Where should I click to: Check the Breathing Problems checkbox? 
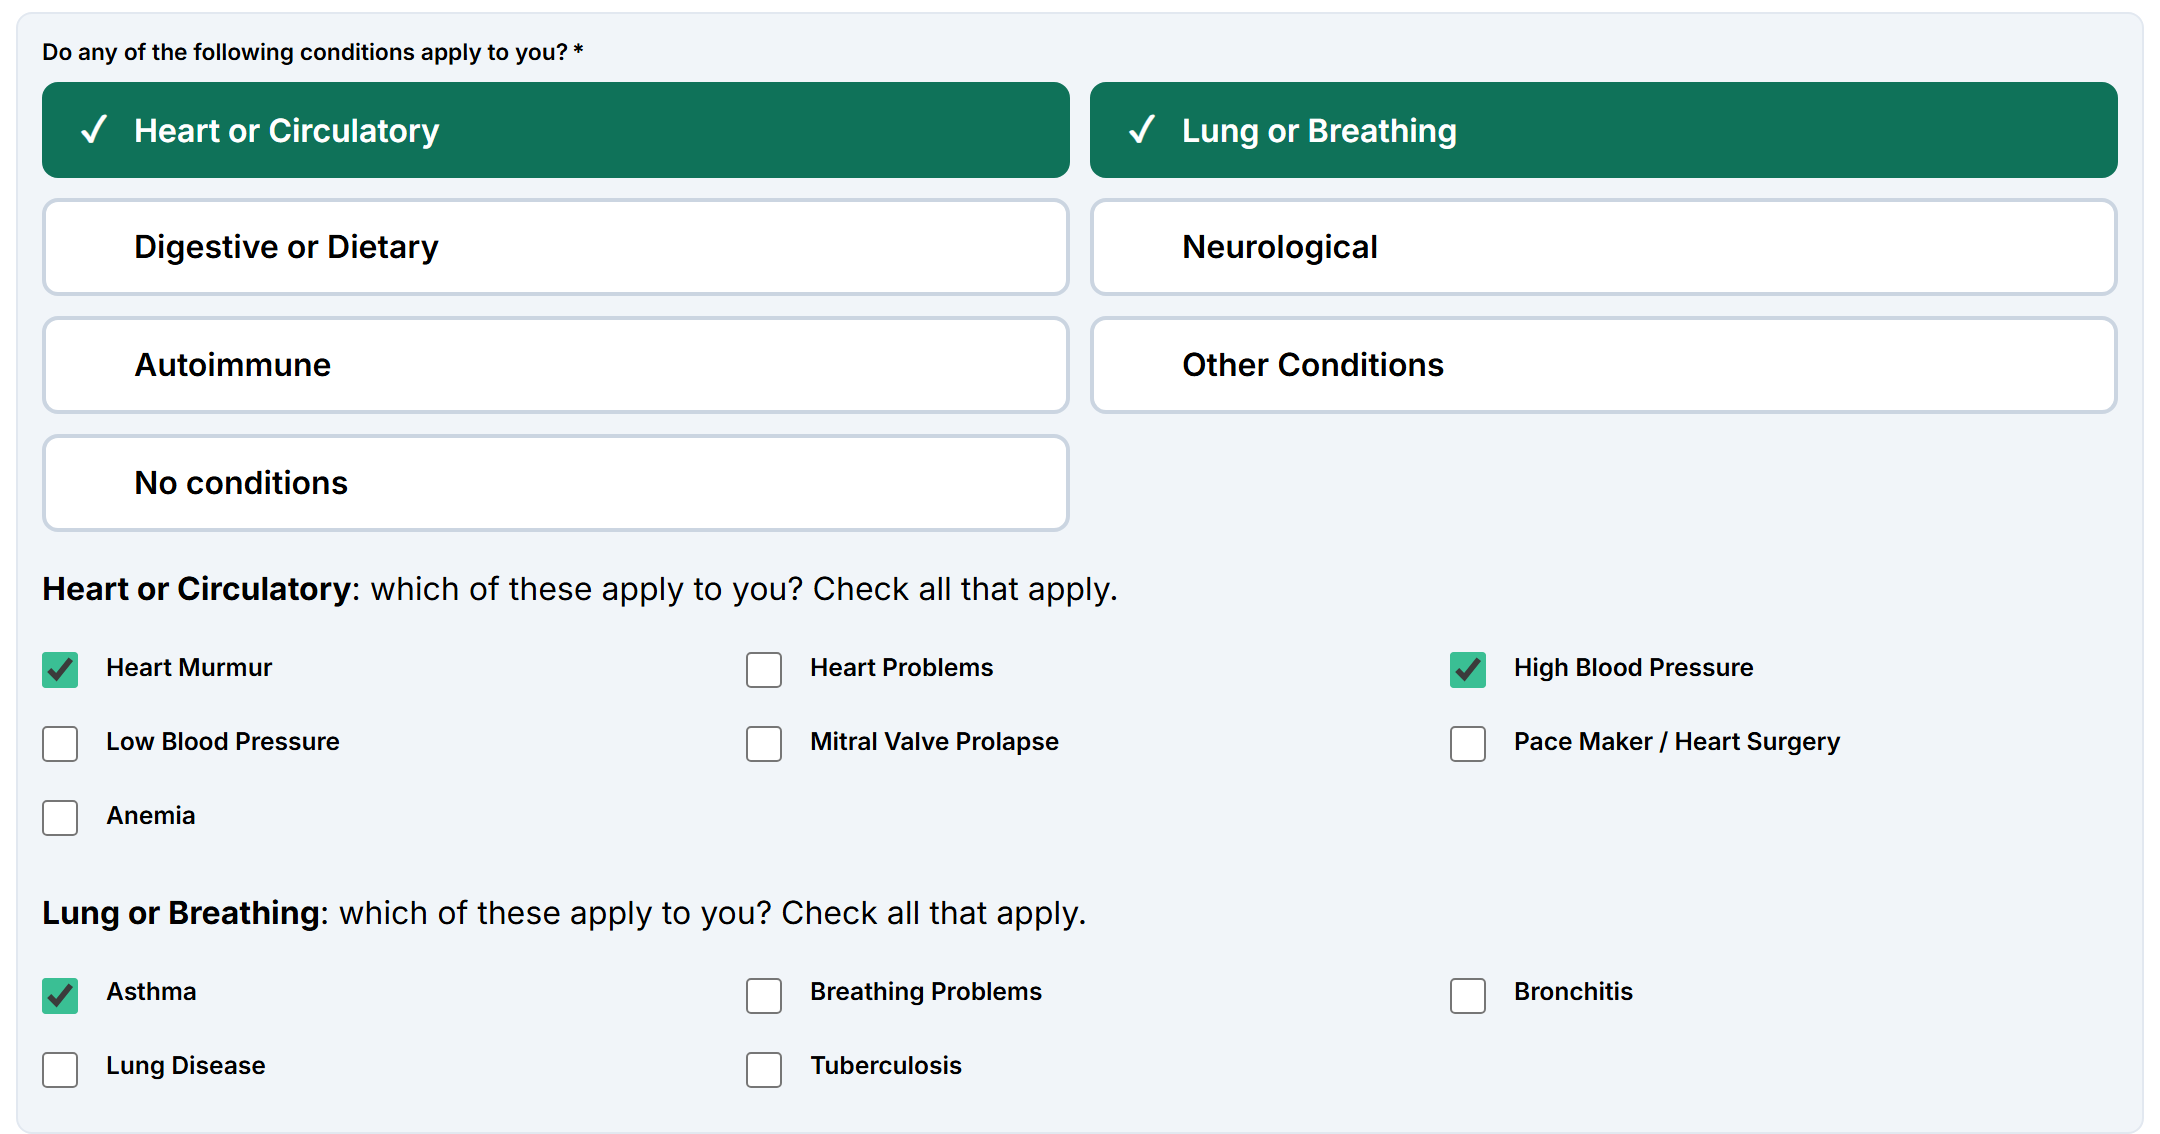[x=764, y=995]
